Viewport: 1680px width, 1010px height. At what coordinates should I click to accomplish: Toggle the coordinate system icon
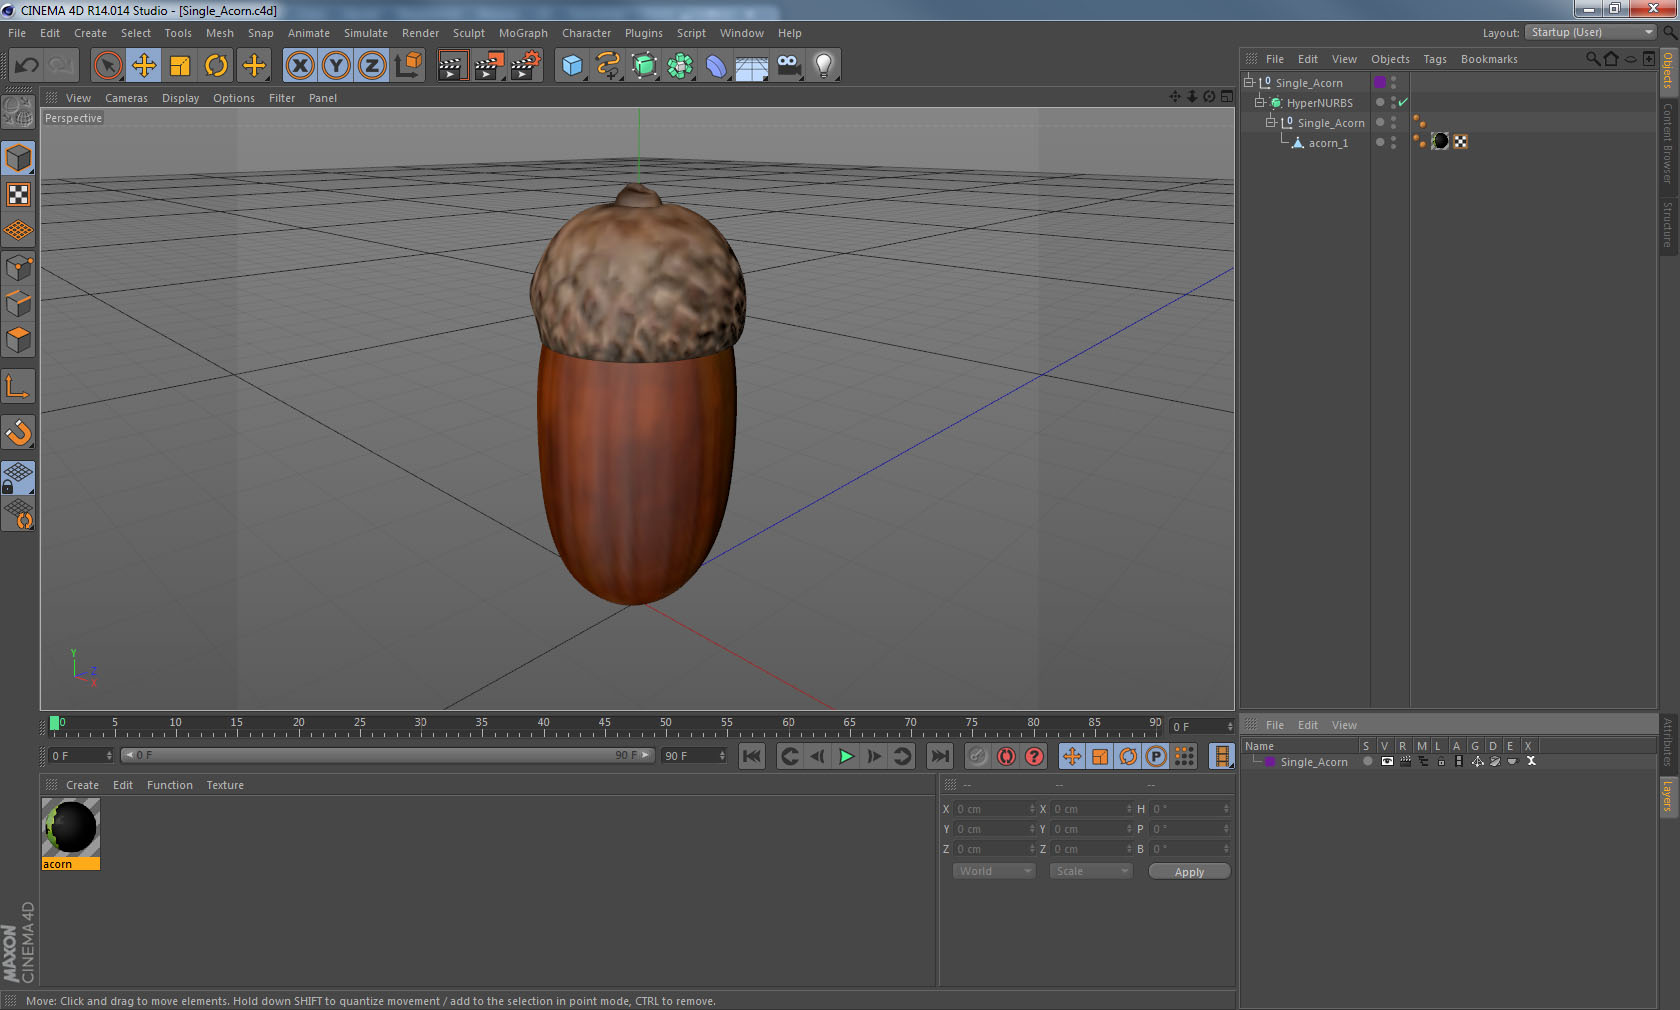click(x=408, y=66)
